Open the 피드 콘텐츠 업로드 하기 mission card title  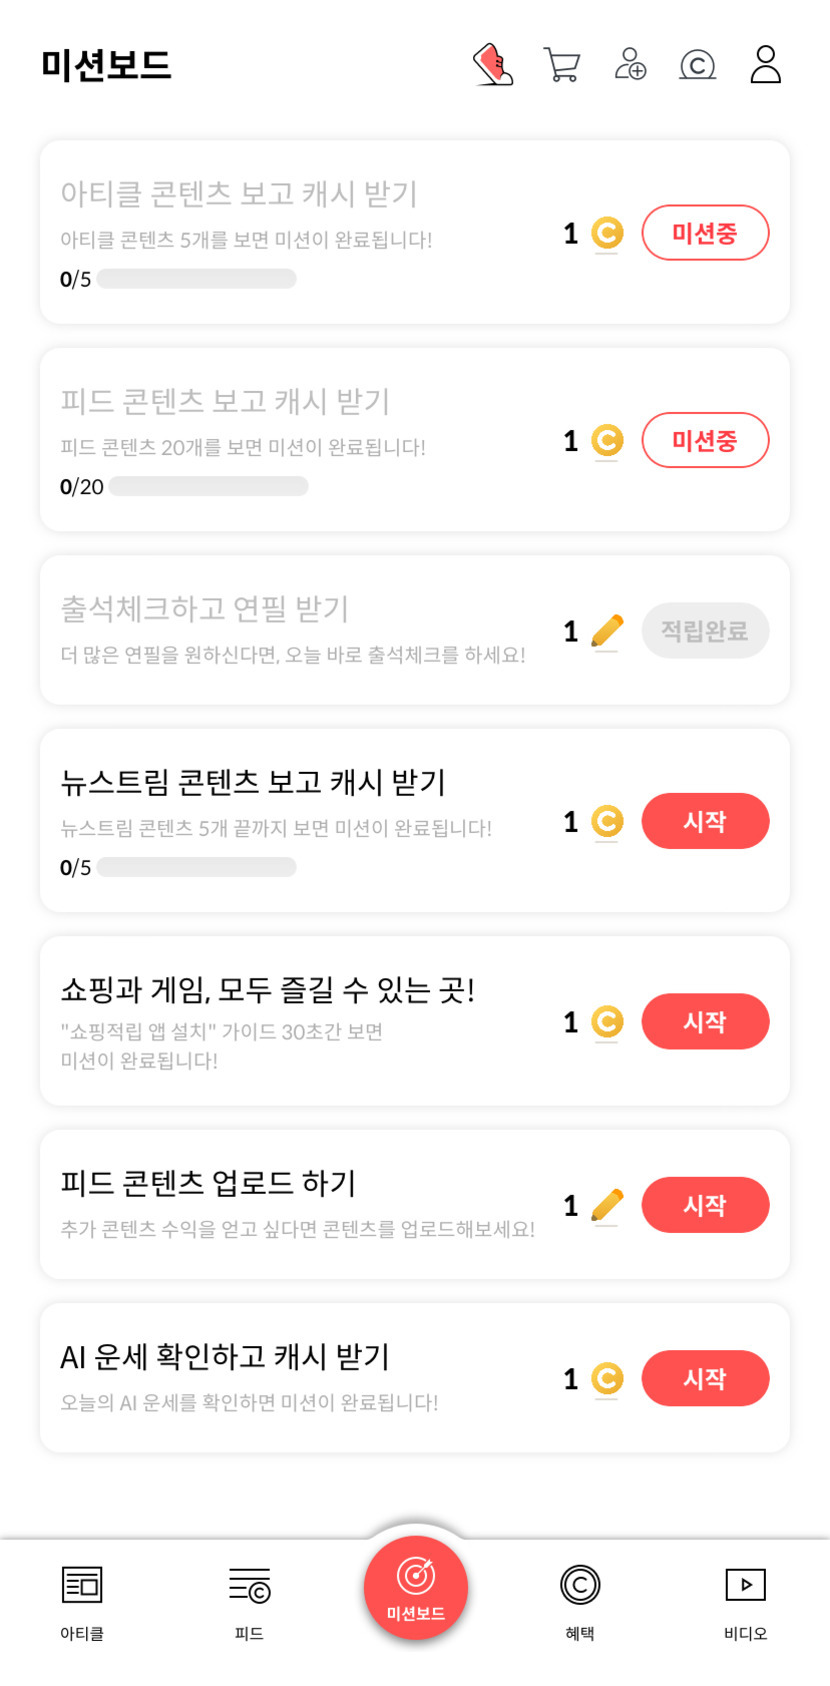tap(208, 1183)
